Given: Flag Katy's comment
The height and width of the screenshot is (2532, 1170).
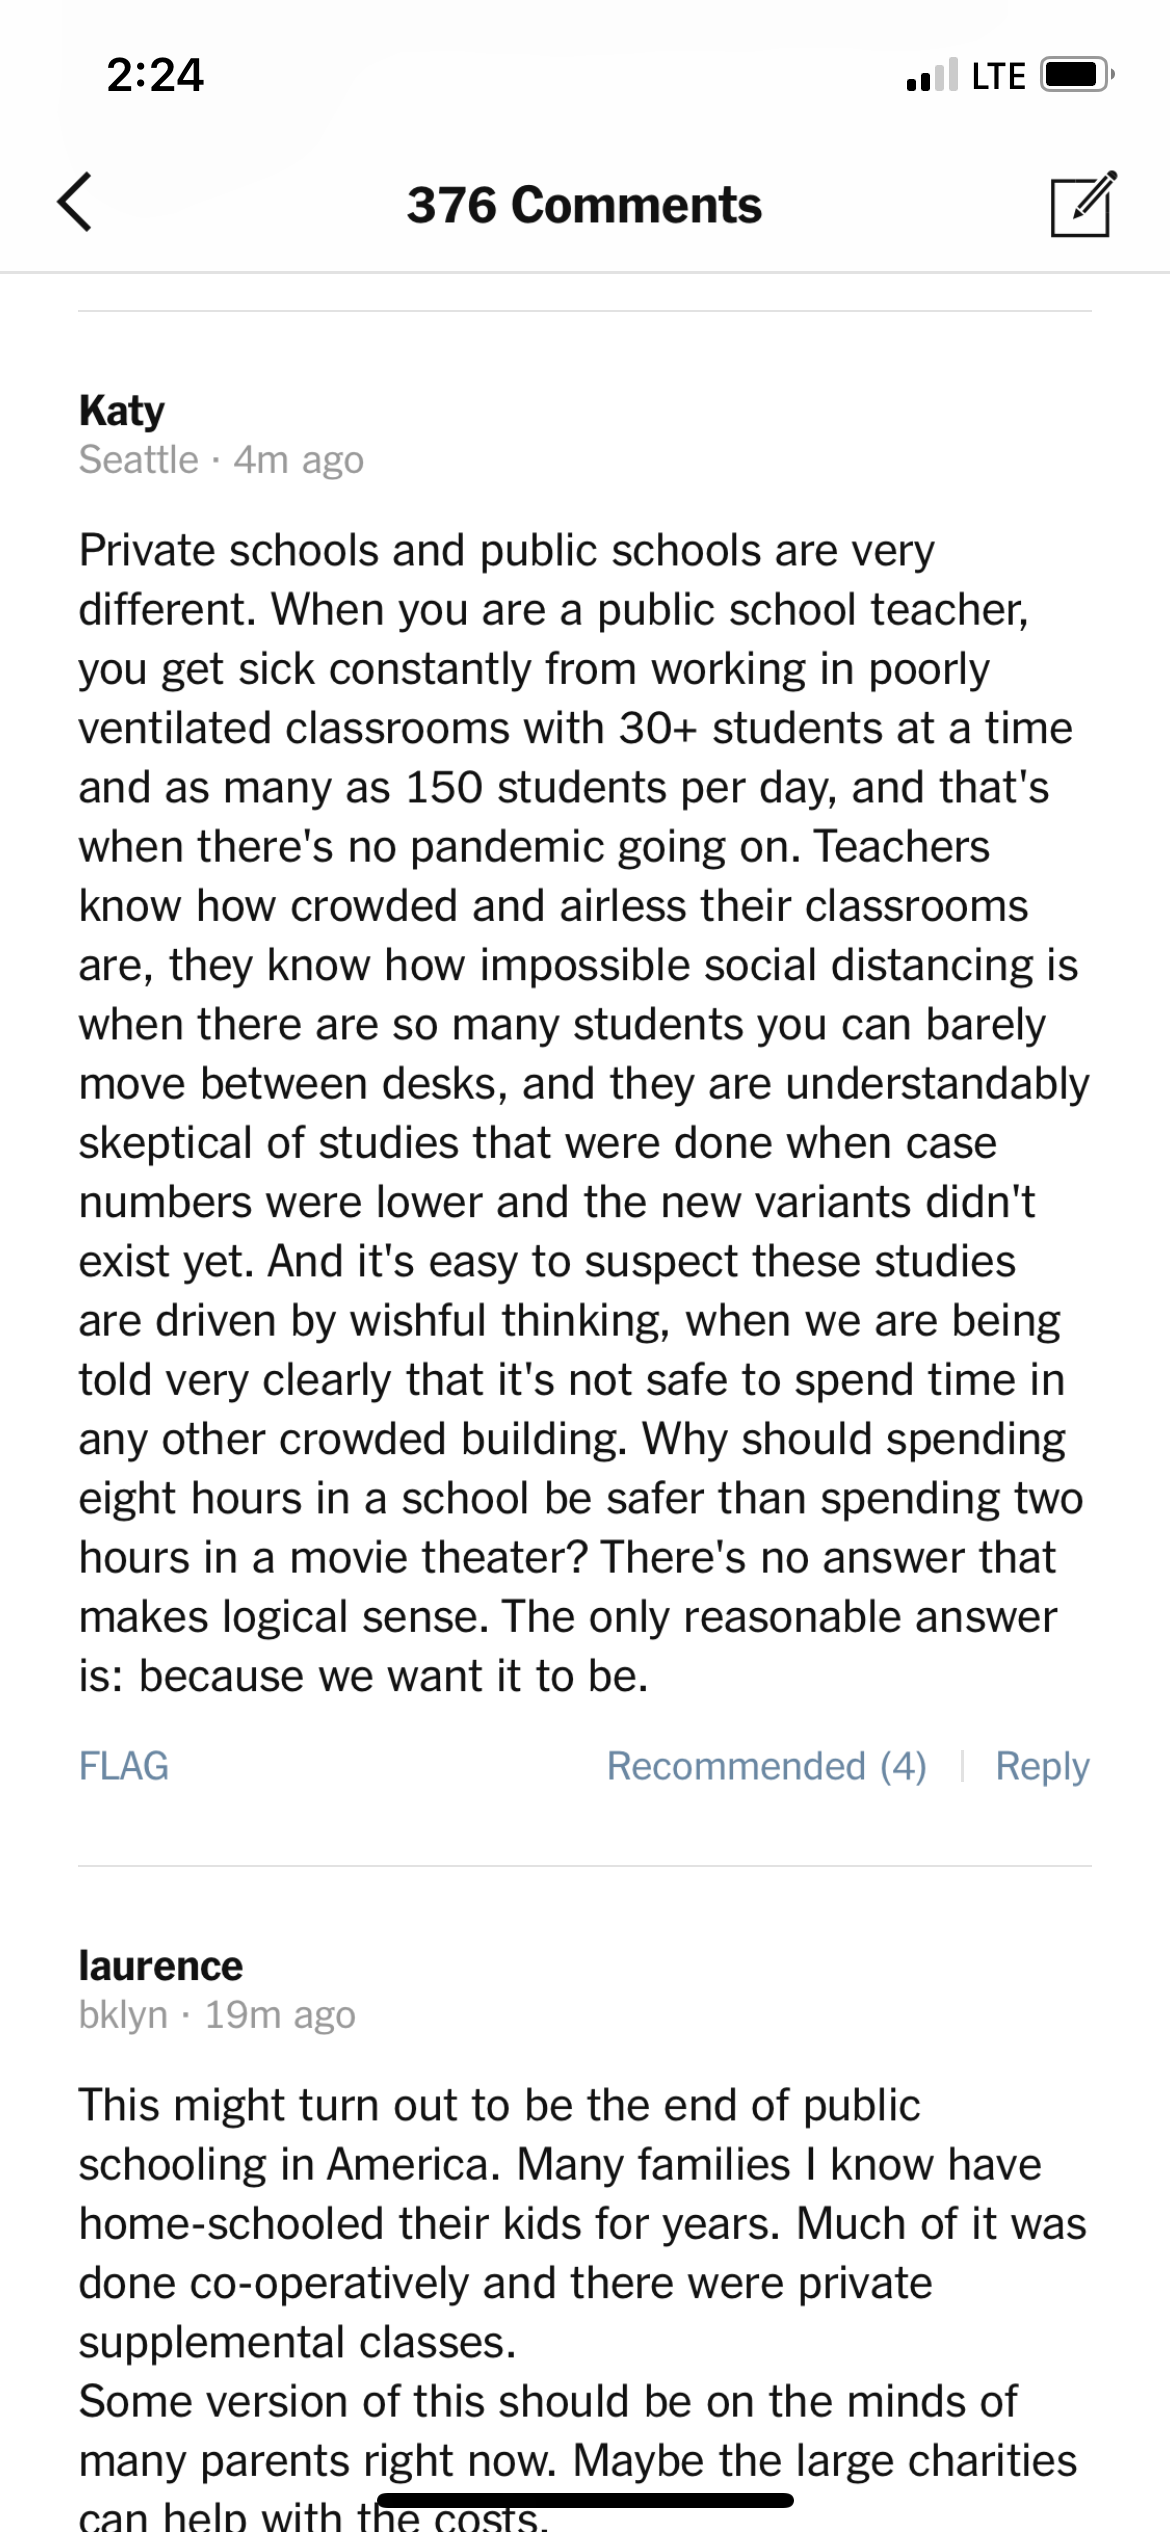Looking at the screenshot, I should click(124, 1766).
